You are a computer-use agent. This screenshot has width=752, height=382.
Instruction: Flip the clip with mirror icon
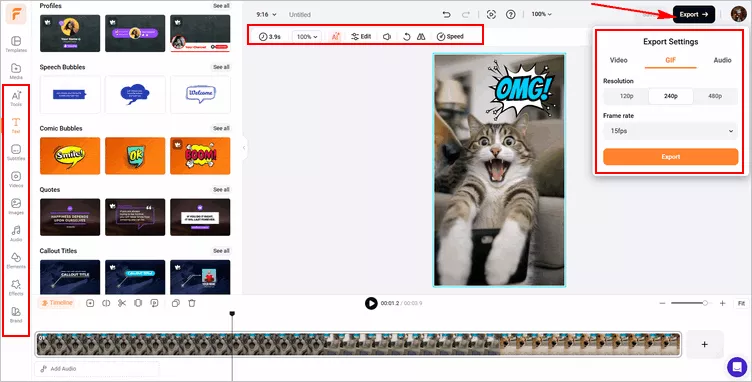point(421,36)
